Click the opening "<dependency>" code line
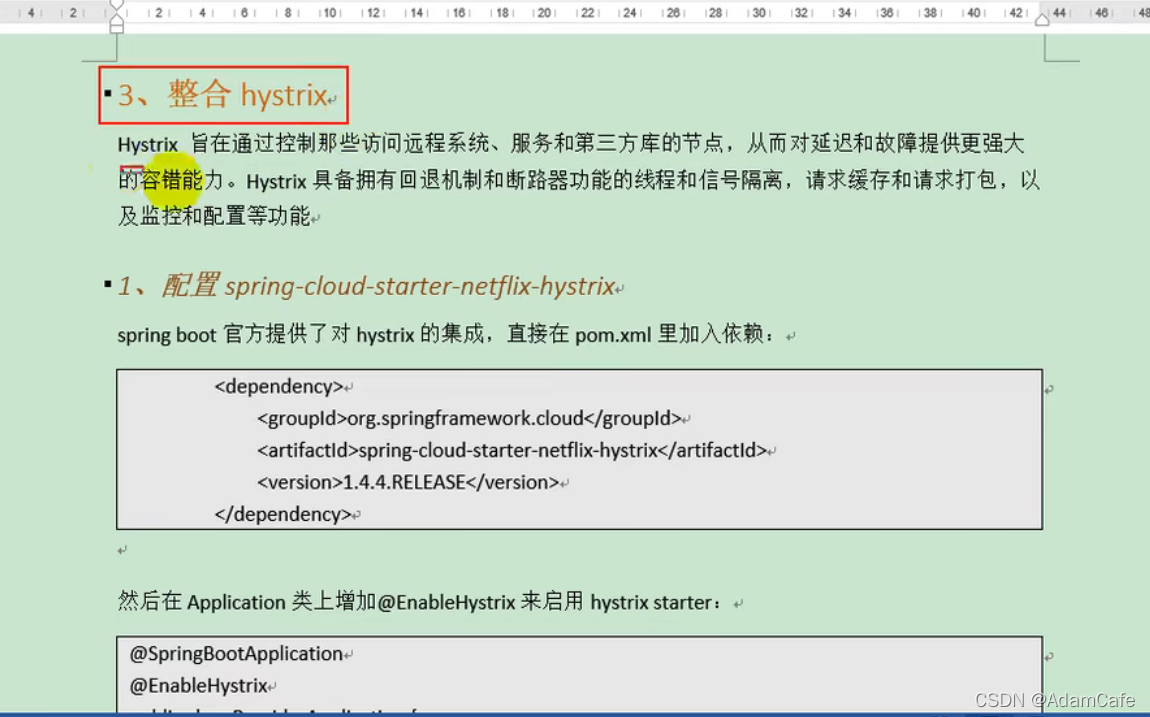This screenshot has width=1150, height=717. 279,386
